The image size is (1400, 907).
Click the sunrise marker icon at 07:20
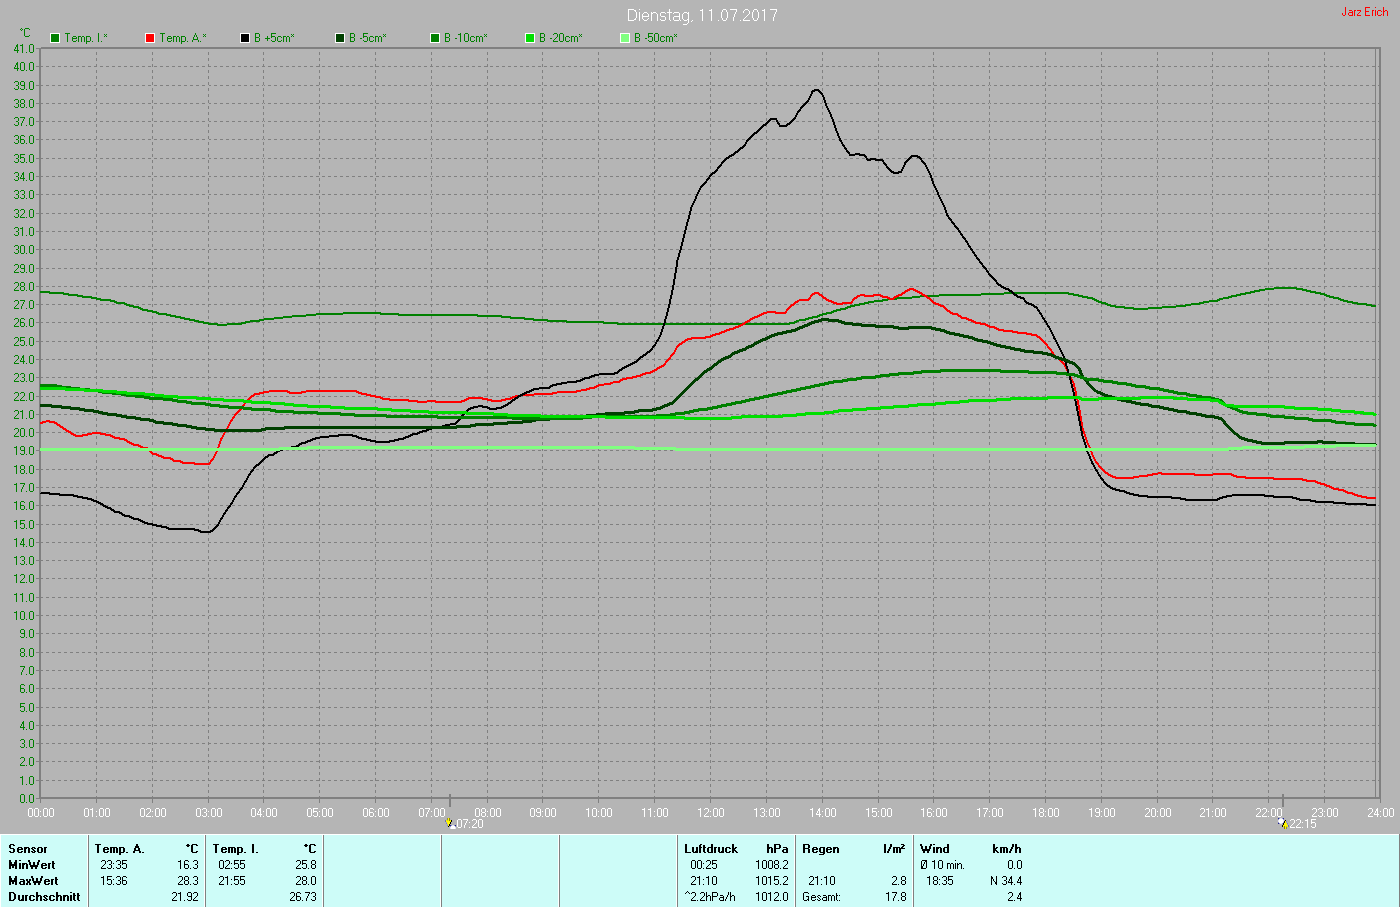pos(450,823)
